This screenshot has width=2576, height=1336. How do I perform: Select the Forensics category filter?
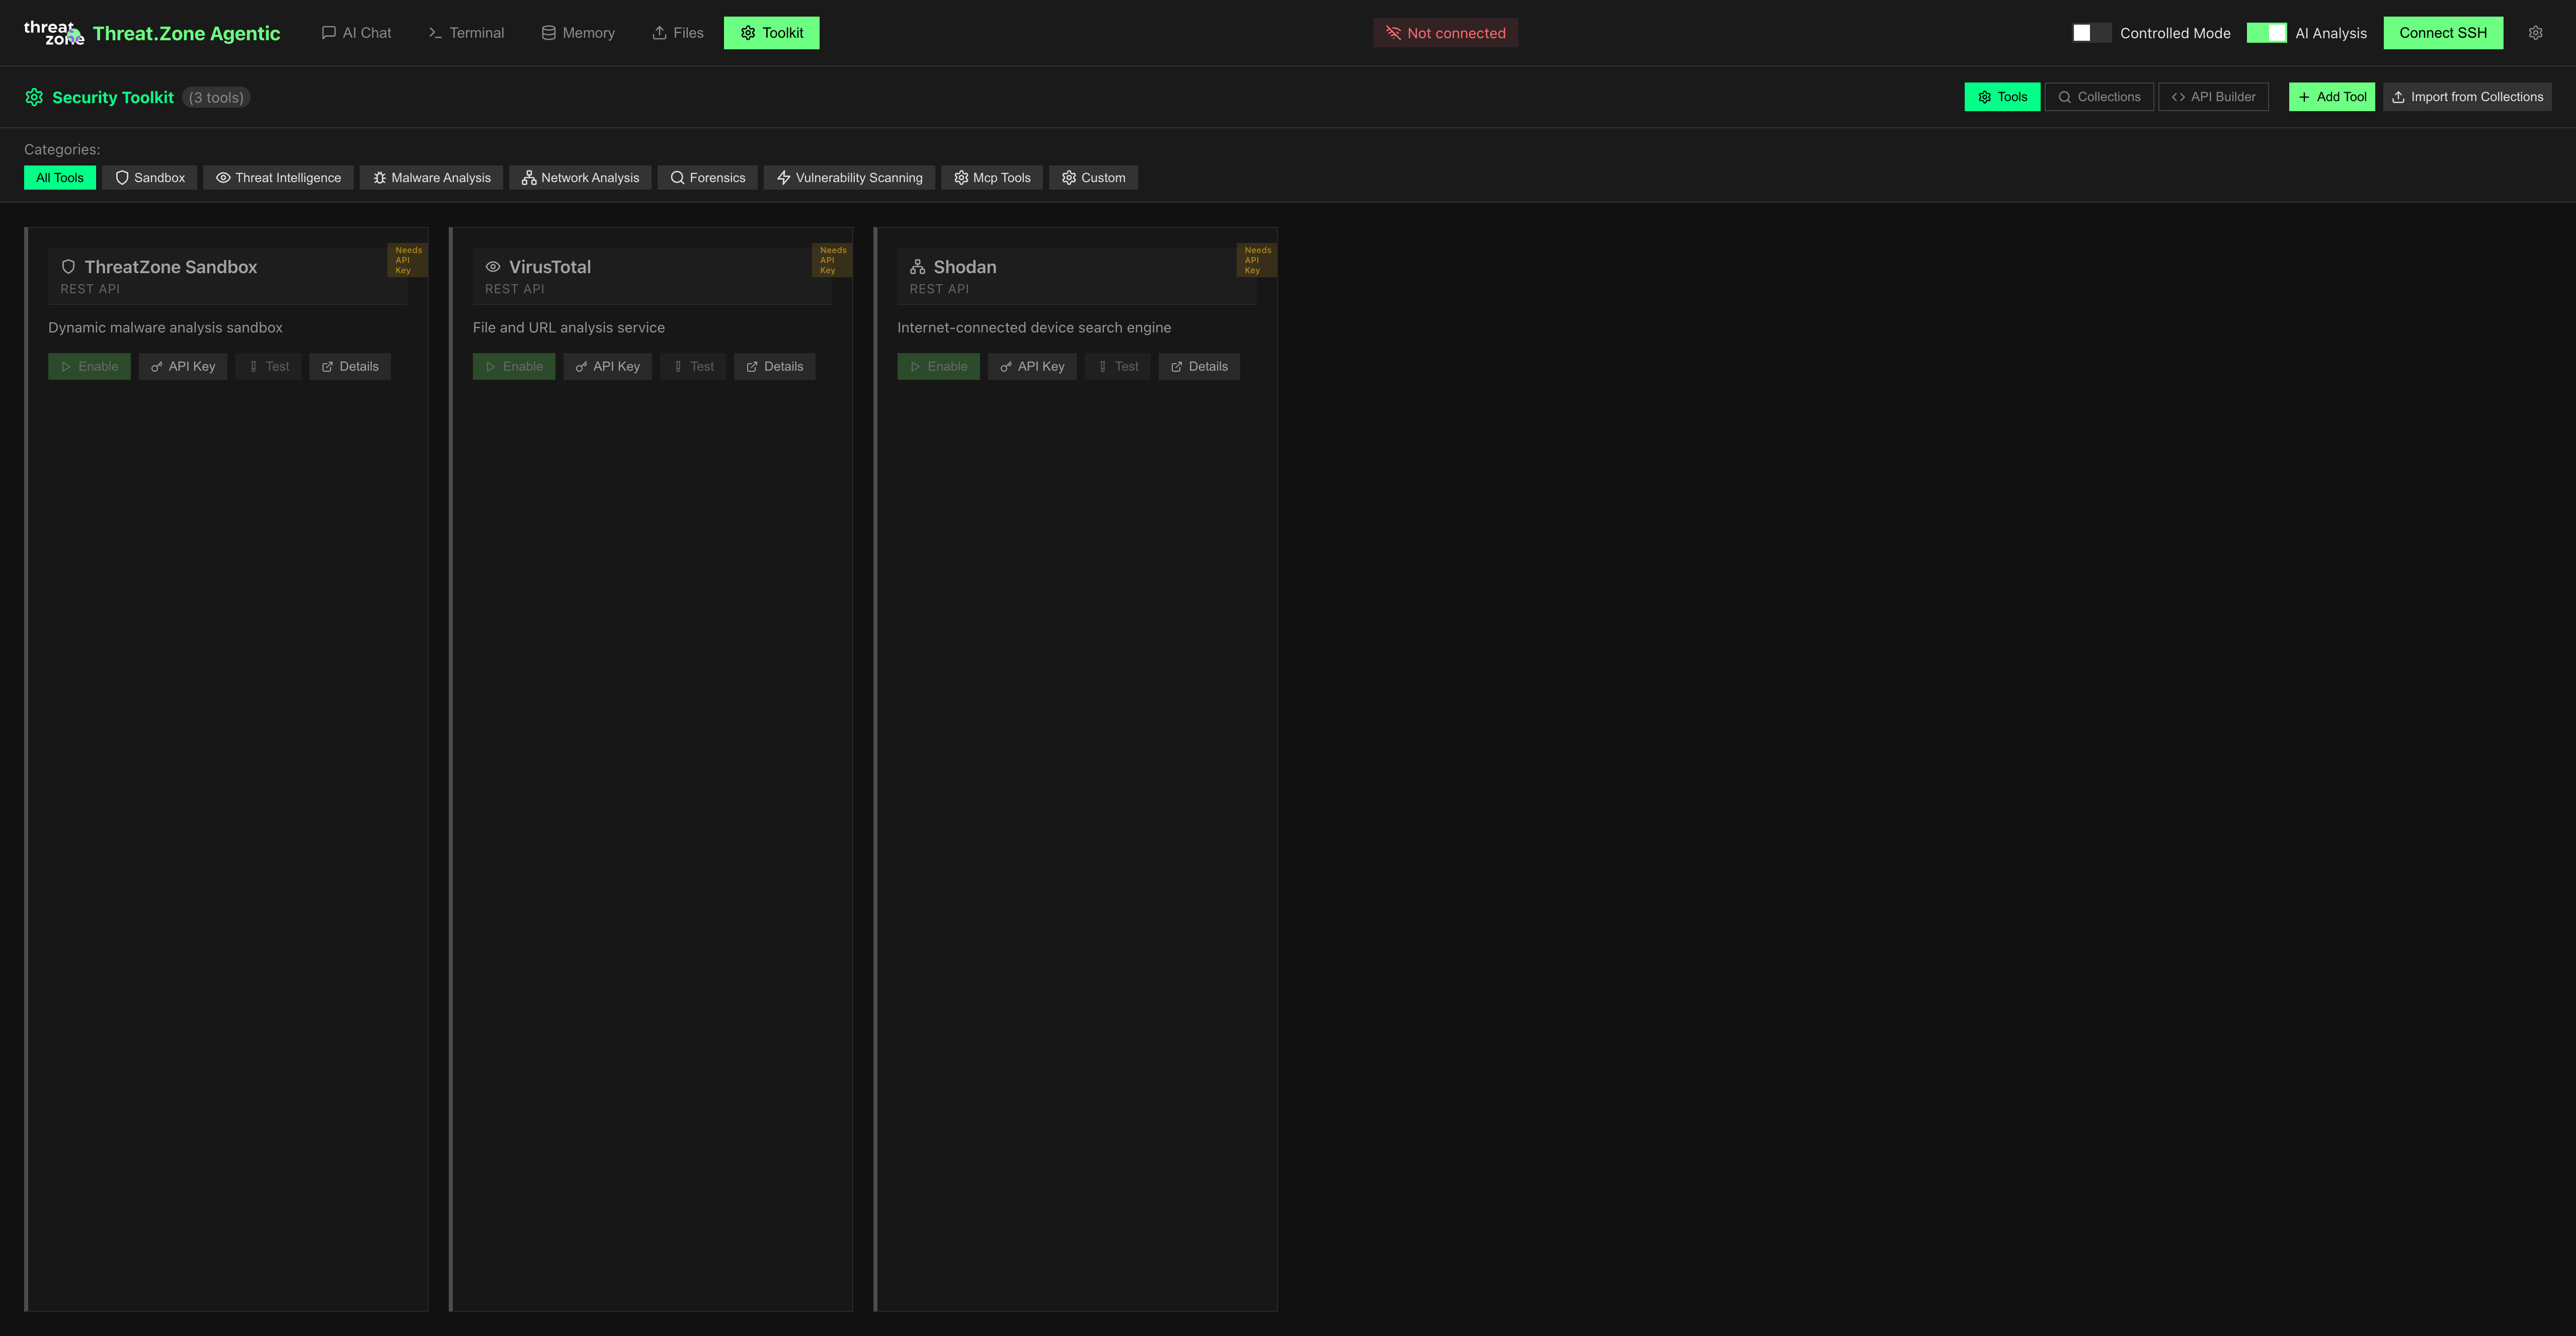[707, 177]
